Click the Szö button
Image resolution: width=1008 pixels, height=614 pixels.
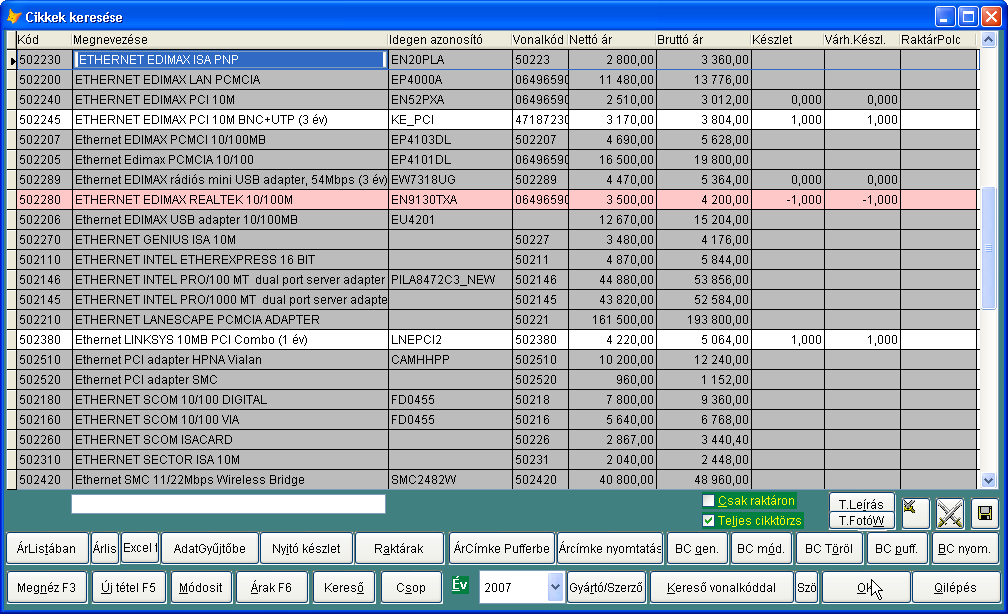(806, 587)
